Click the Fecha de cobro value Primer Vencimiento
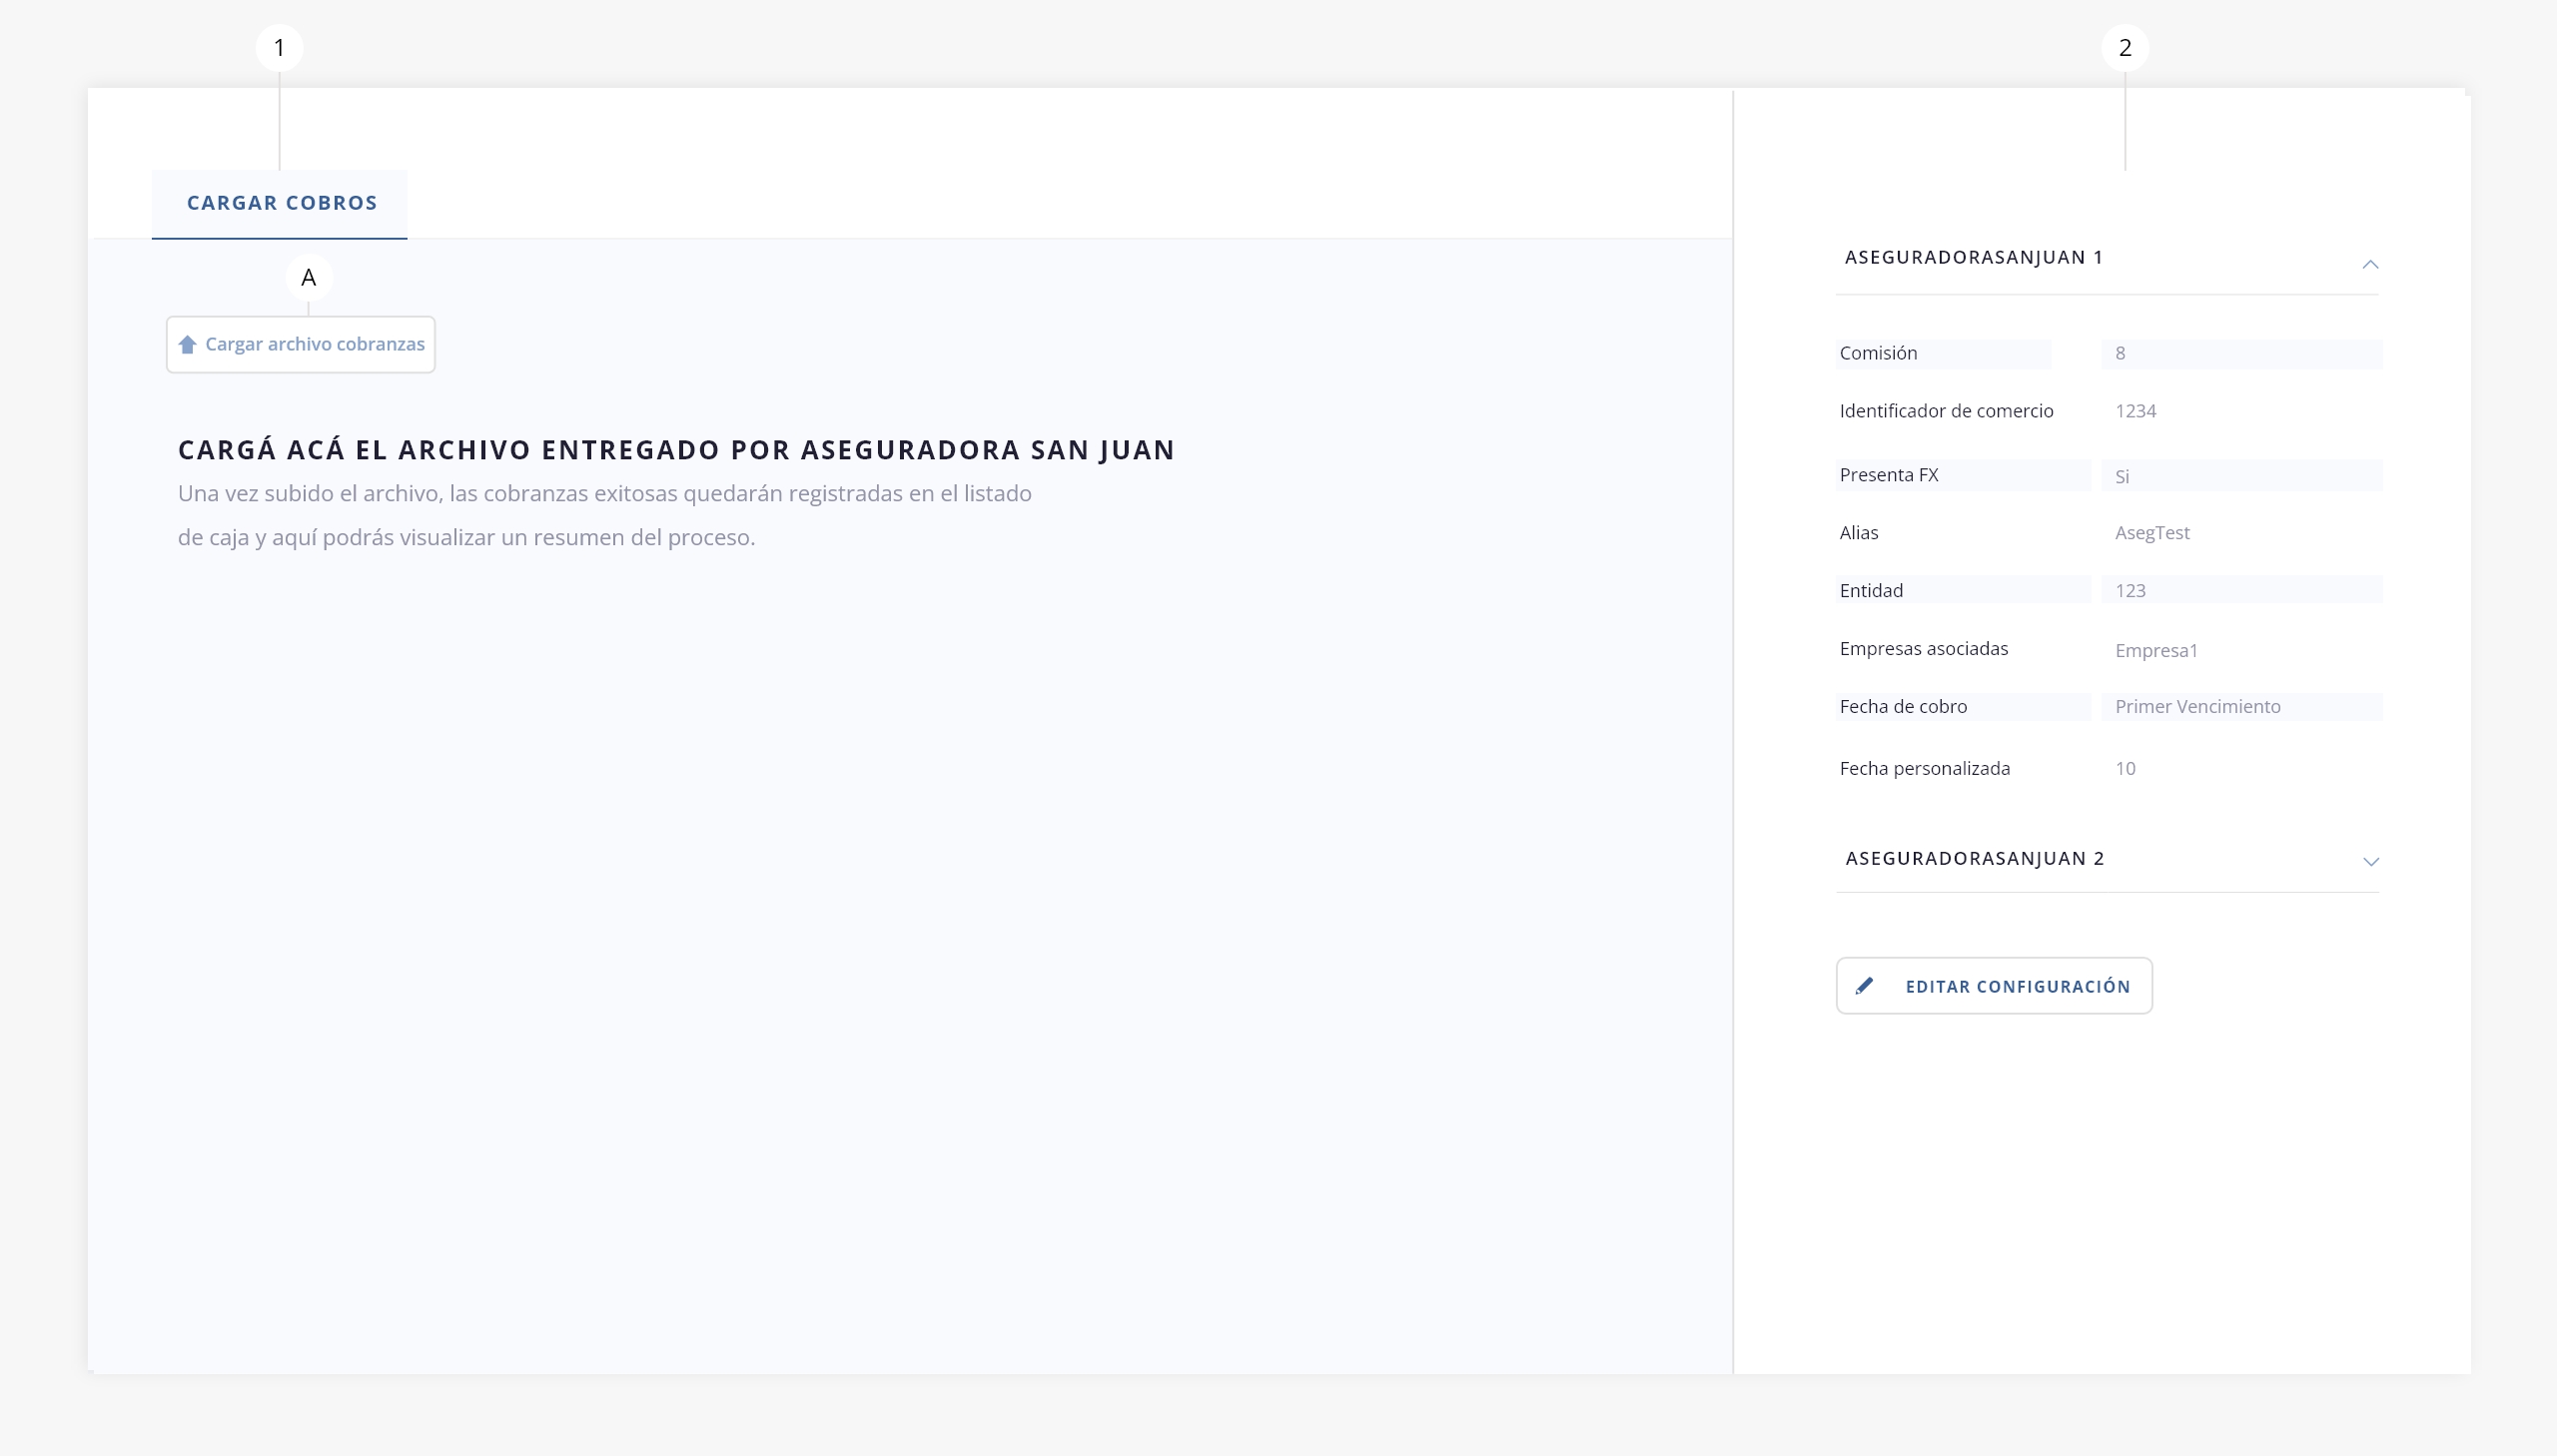 coord(2240,707)
